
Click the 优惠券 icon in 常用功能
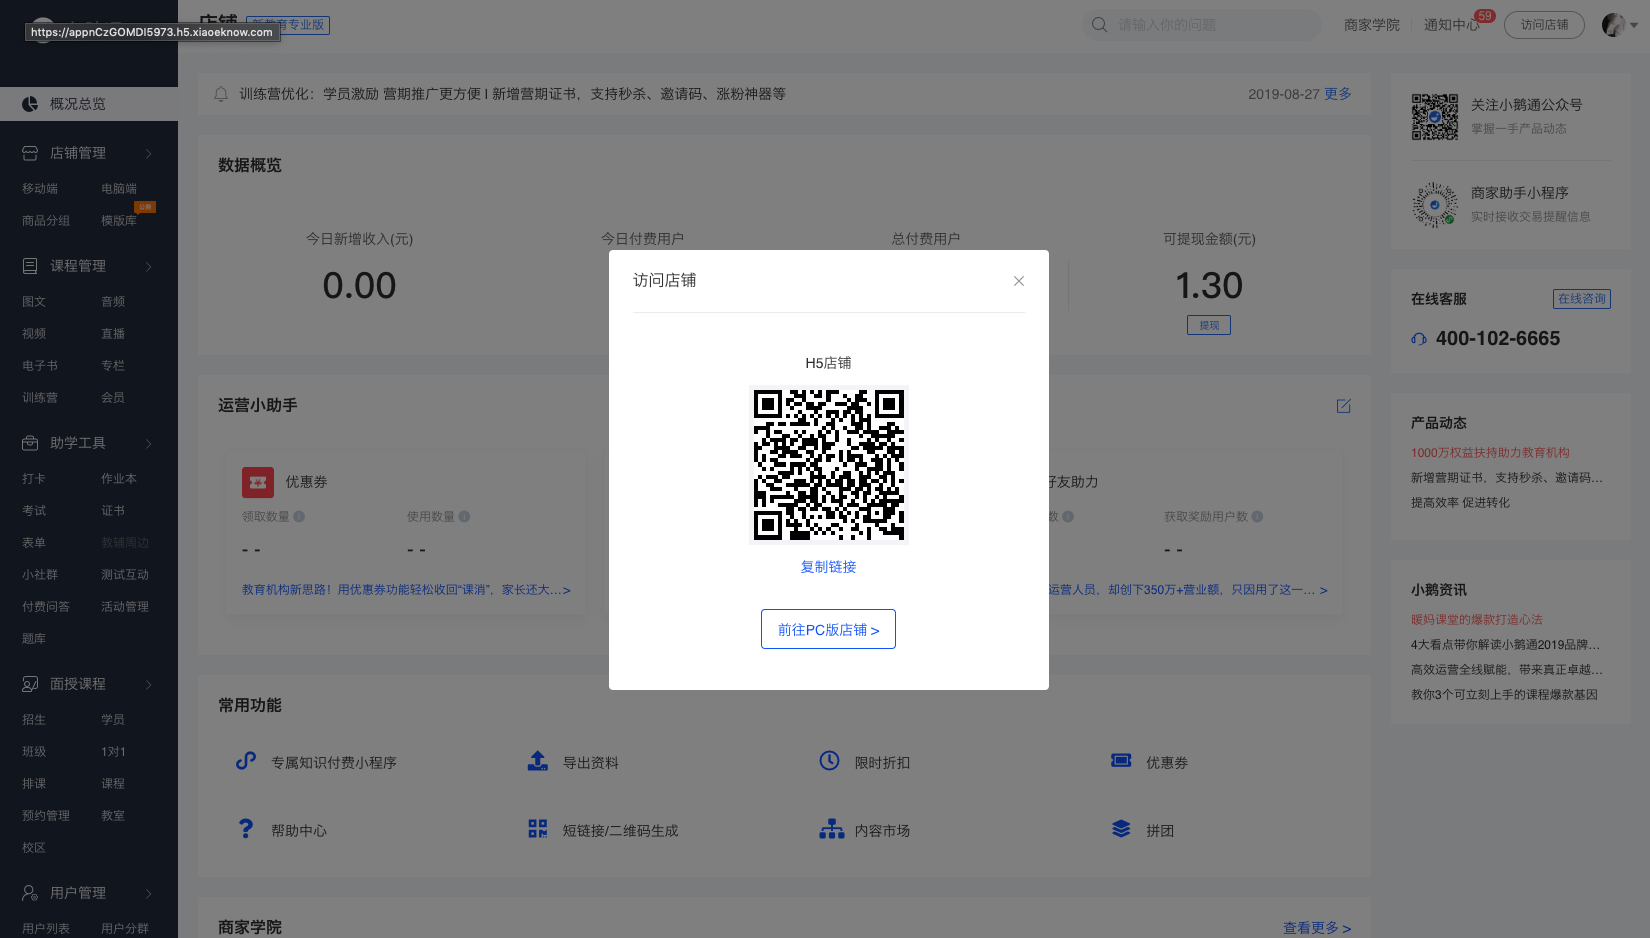coord(1121,761)
